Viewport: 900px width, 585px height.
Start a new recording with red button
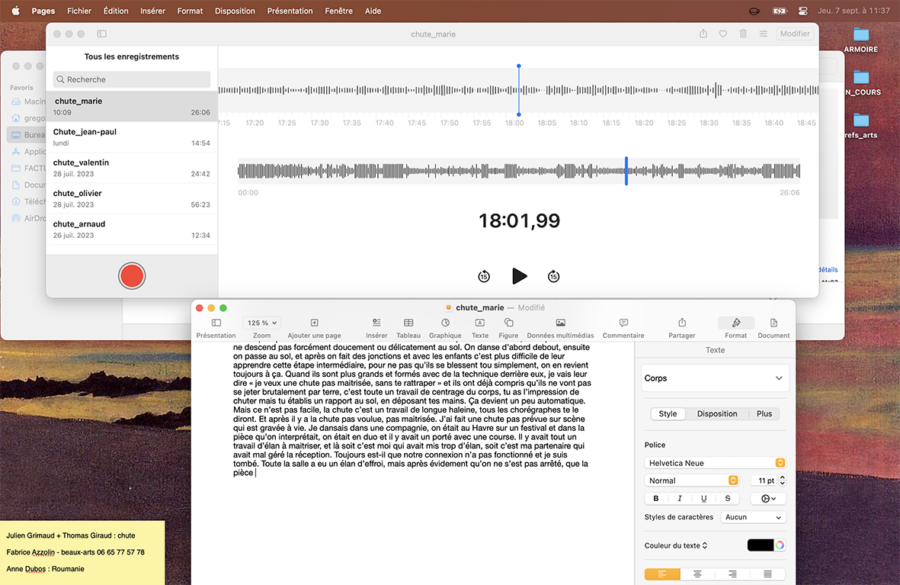tap(132, 276)
